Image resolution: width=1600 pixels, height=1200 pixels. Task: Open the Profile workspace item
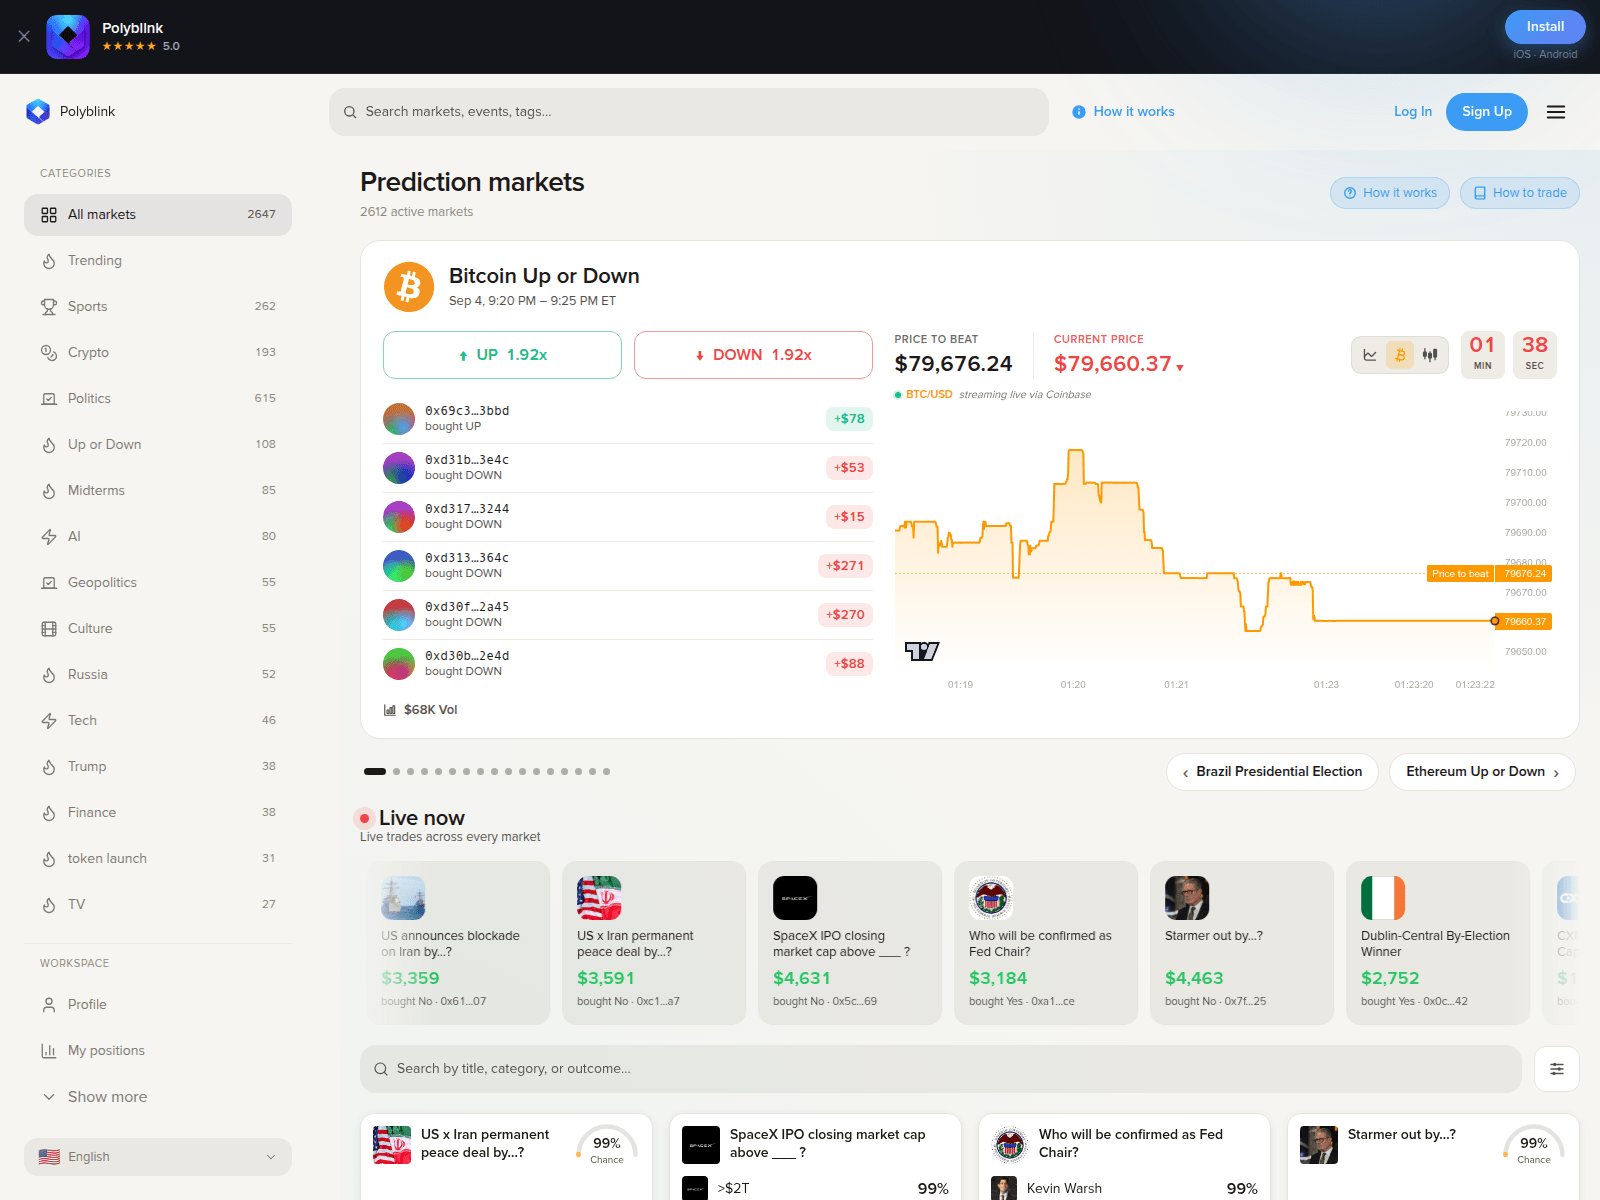click(158, 1005)
